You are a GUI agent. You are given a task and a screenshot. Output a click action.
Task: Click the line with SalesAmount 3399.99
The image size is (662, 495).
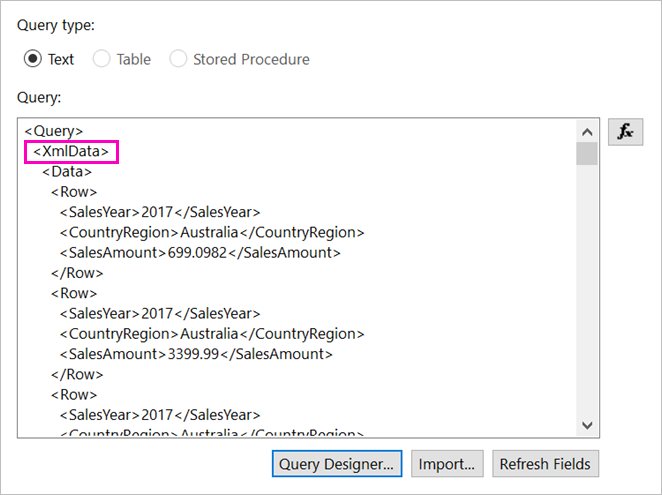pyautogui.click(x=196, y=354)
